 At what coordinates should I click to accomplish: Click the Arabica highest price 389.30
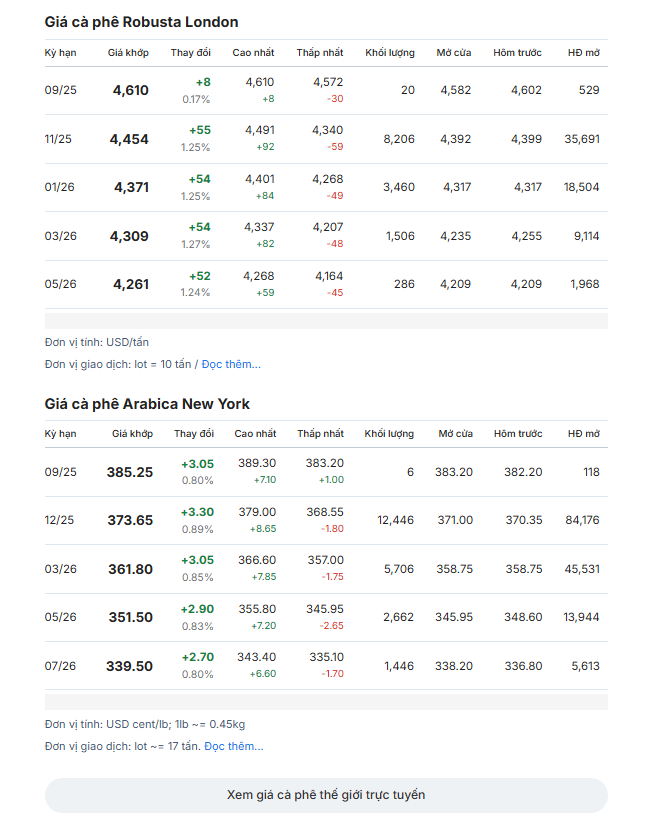coord(257,463)
